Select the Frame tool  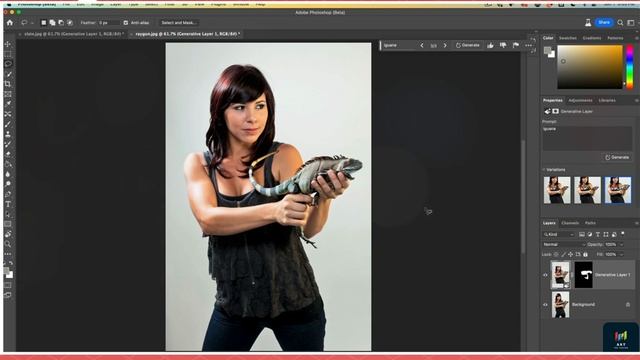tap(8, 94)
